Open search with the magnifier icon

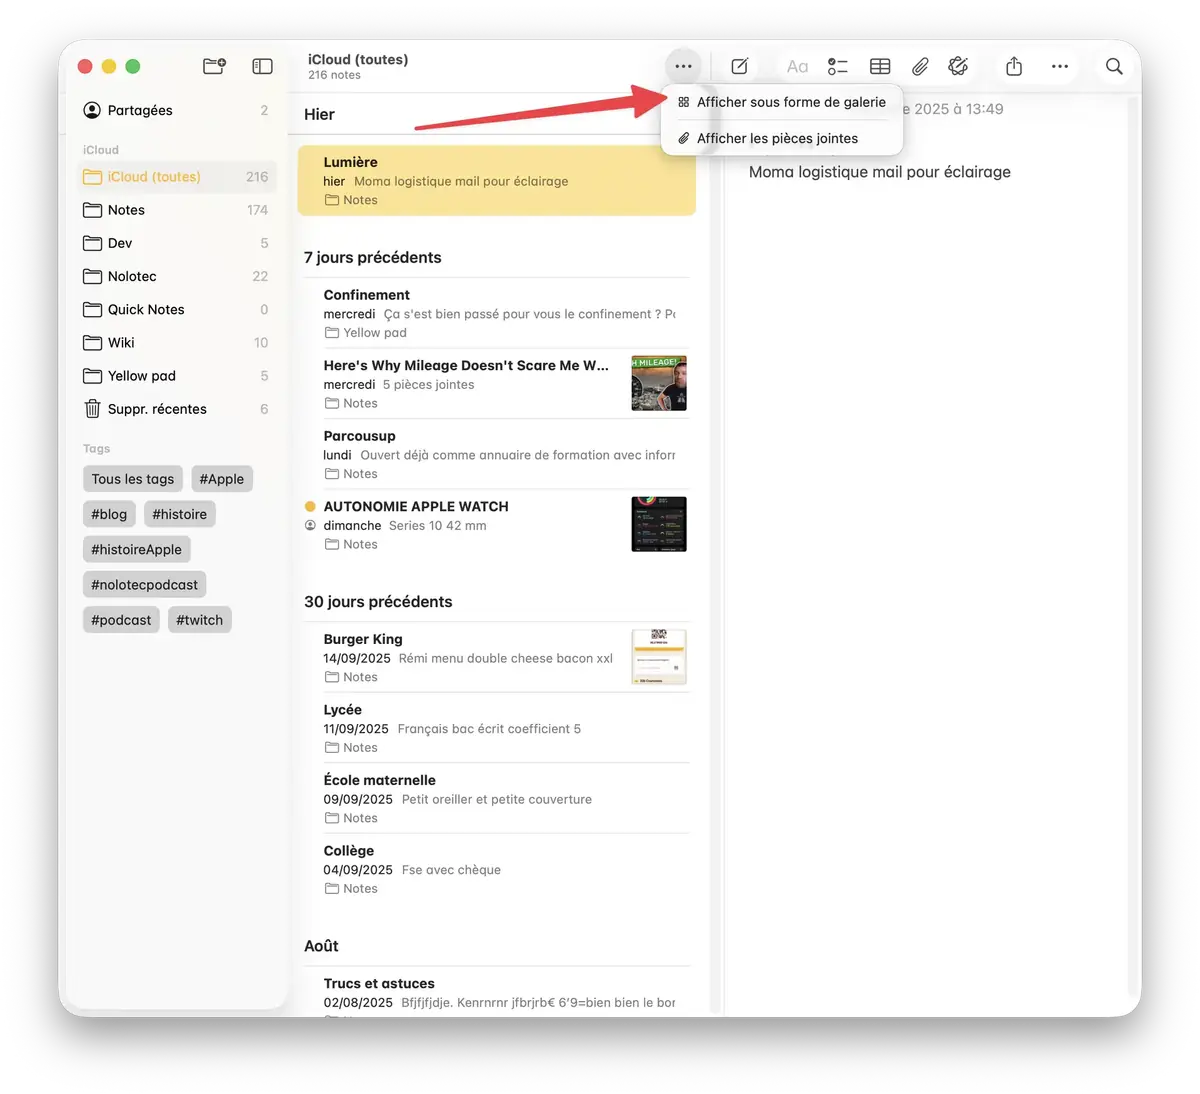tap(1113, 66)
